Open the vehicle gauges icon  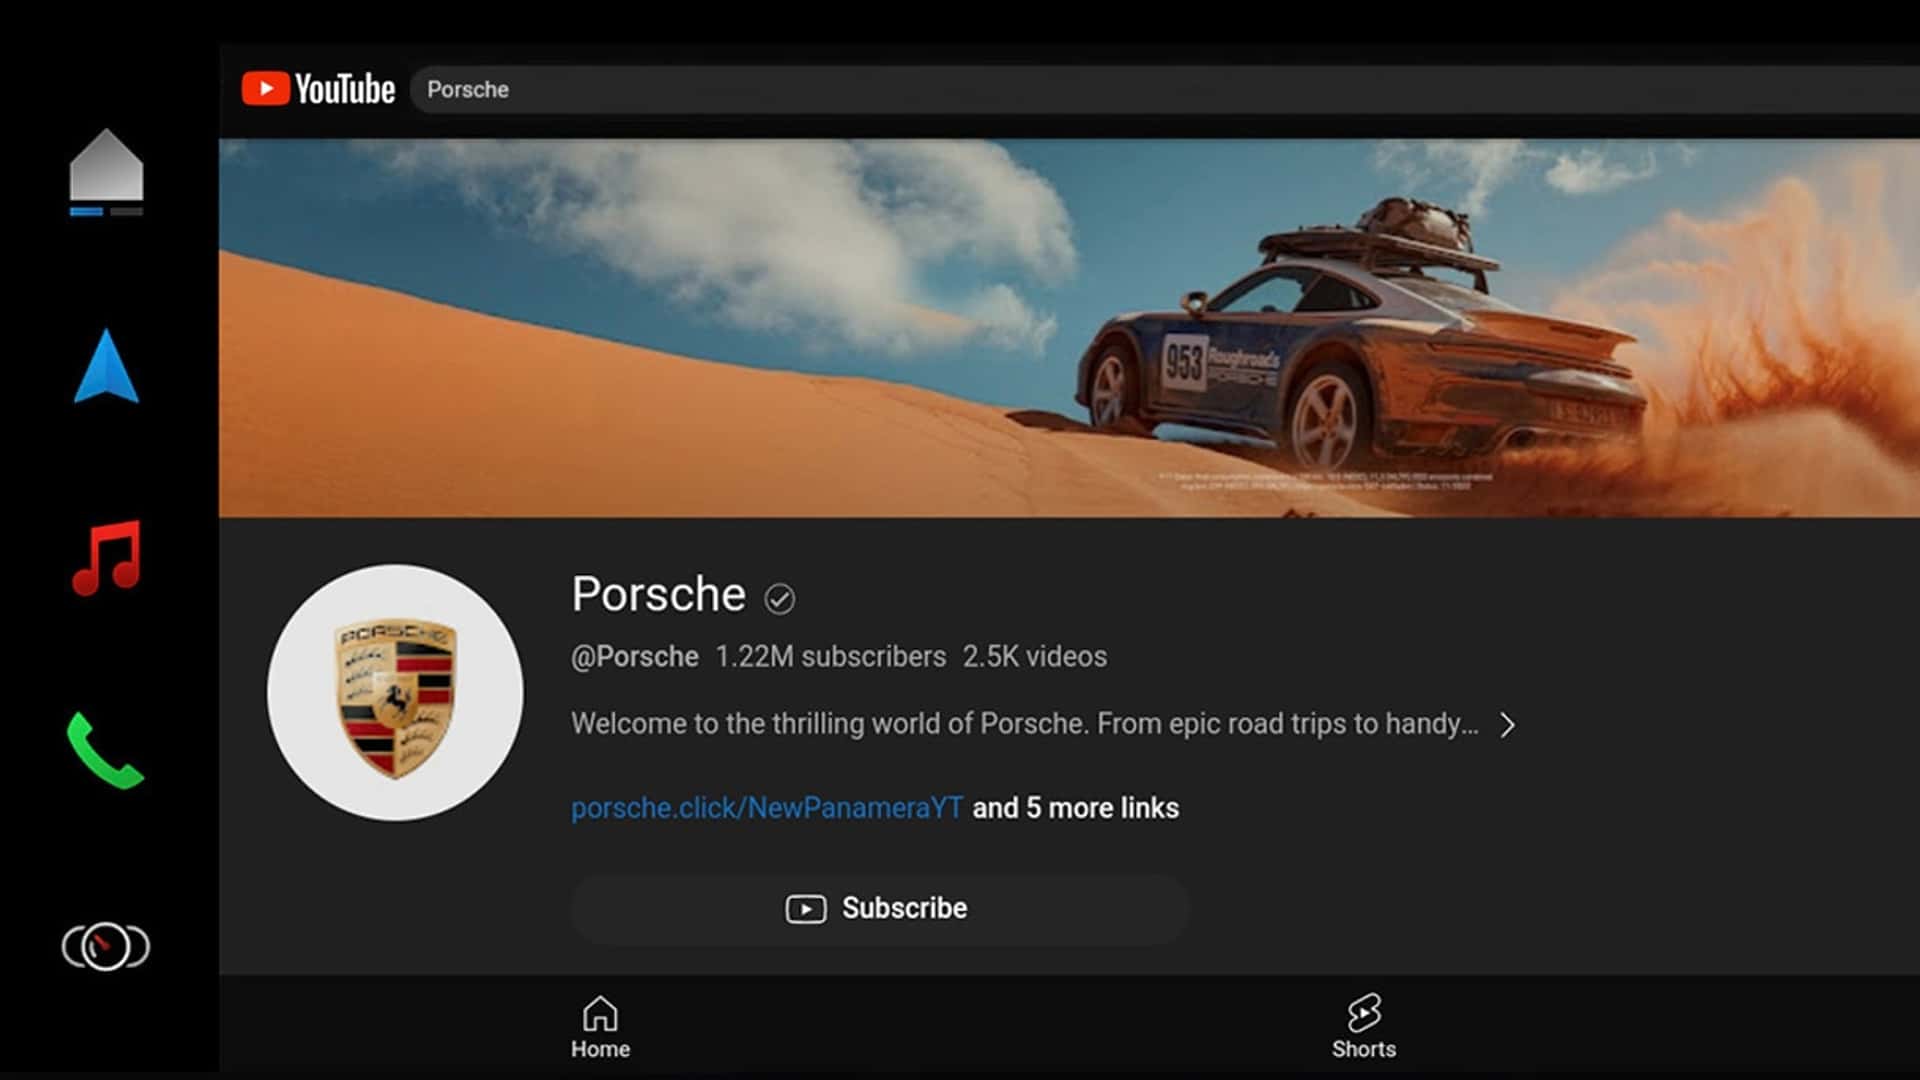point(106,946)
